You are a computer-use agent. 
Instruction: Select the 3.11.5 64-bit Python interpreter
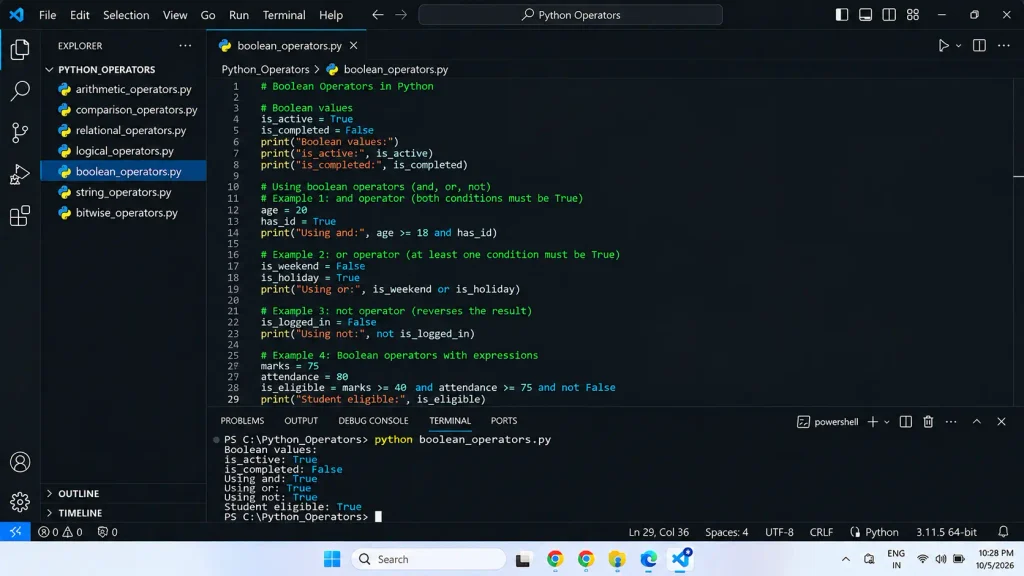pyautogui.click(x=946, y=532)
